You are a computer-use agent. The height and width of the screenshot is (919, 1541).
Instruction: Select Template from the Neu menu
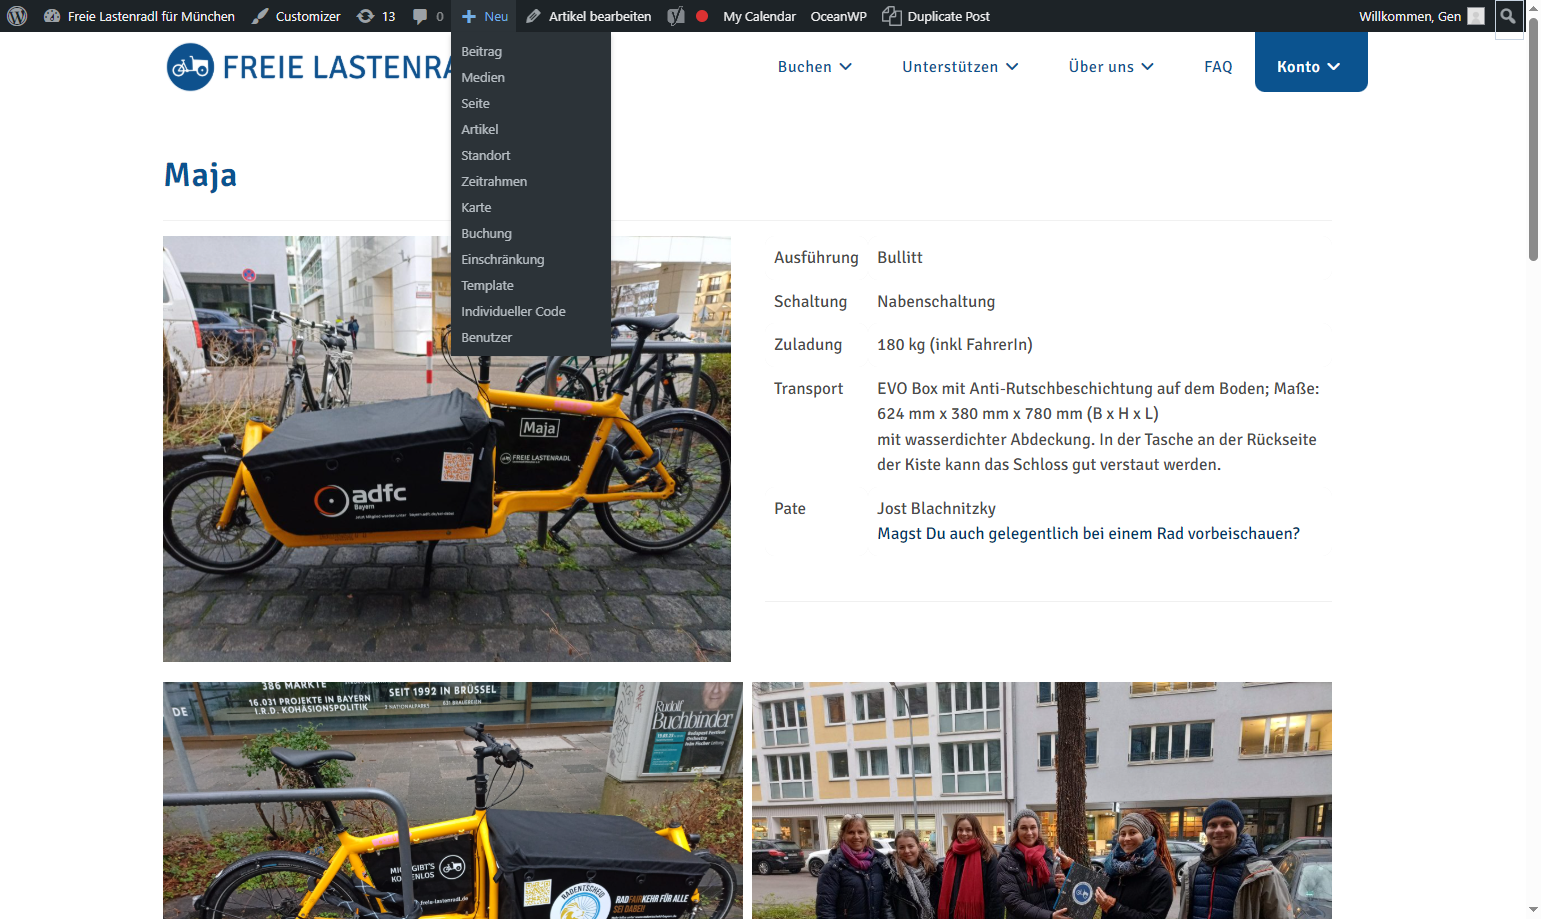click(531, 285)
